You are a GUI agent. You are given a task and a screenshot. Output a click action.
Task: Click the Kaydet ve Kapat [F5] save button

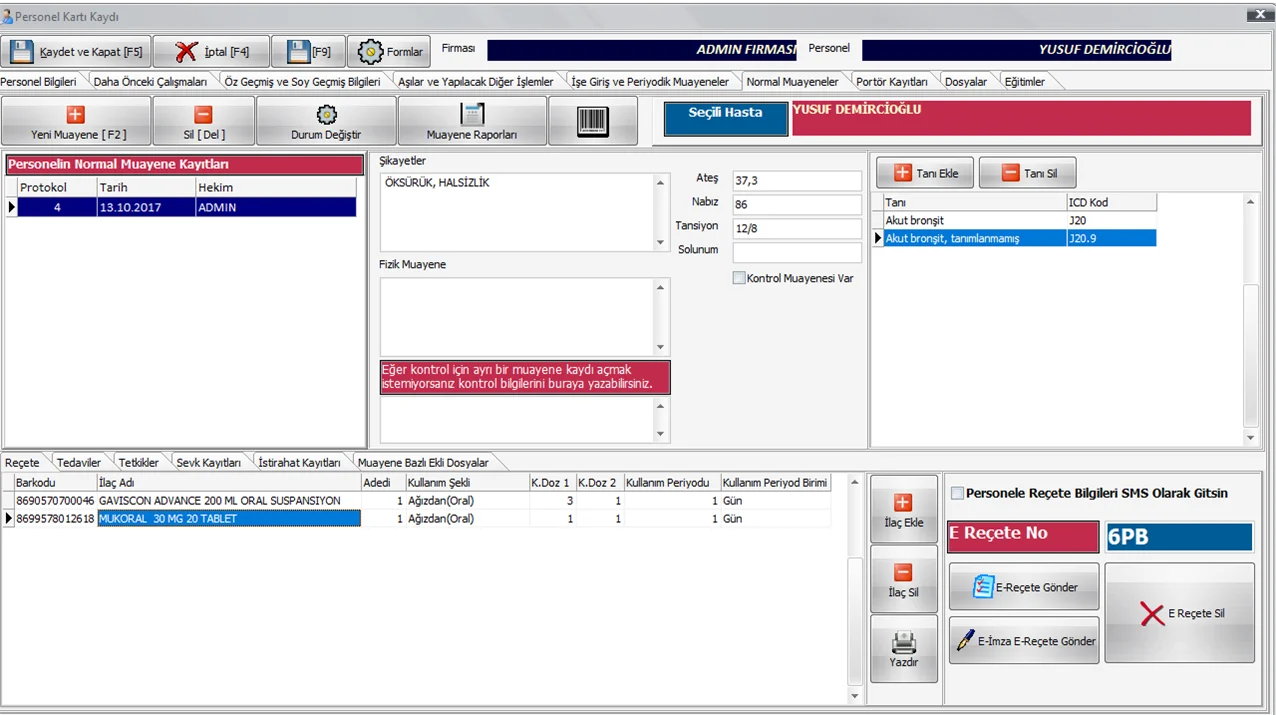click(76, 51)
